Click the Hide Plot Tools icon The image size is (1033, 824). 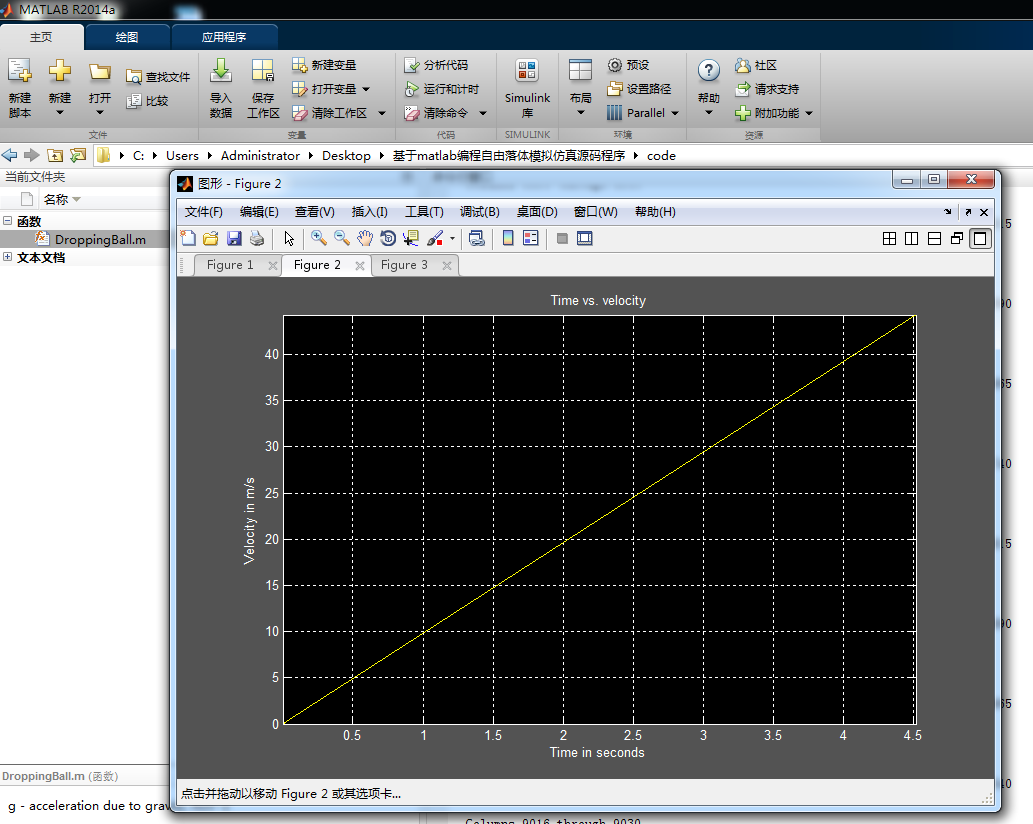tap(562, 238)
